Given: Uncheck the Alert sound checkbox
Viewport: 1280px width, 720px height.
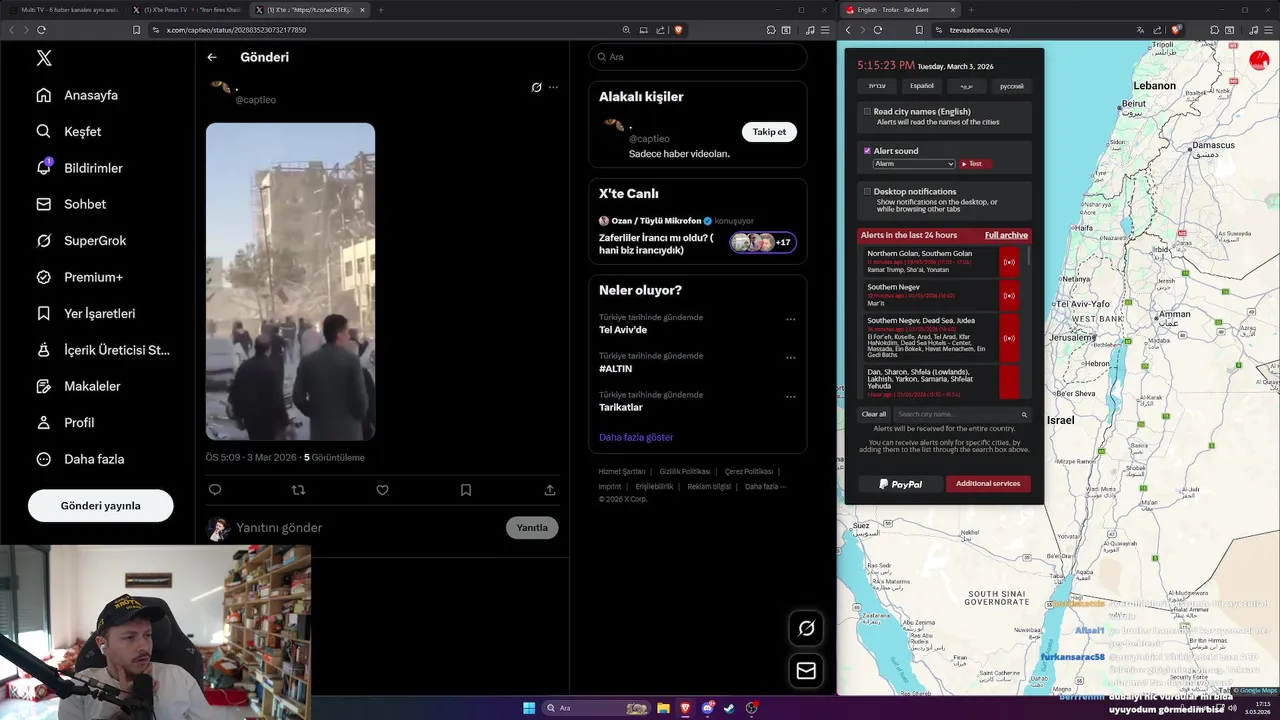Looking at the screenshot, I should click(867, 150).
